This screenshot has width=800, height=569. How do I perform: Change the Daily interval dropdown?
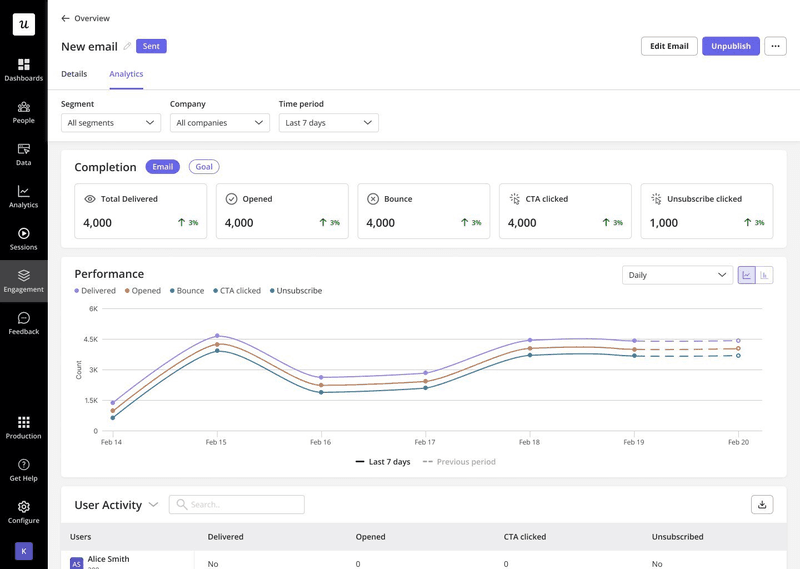tap(677, 275)
